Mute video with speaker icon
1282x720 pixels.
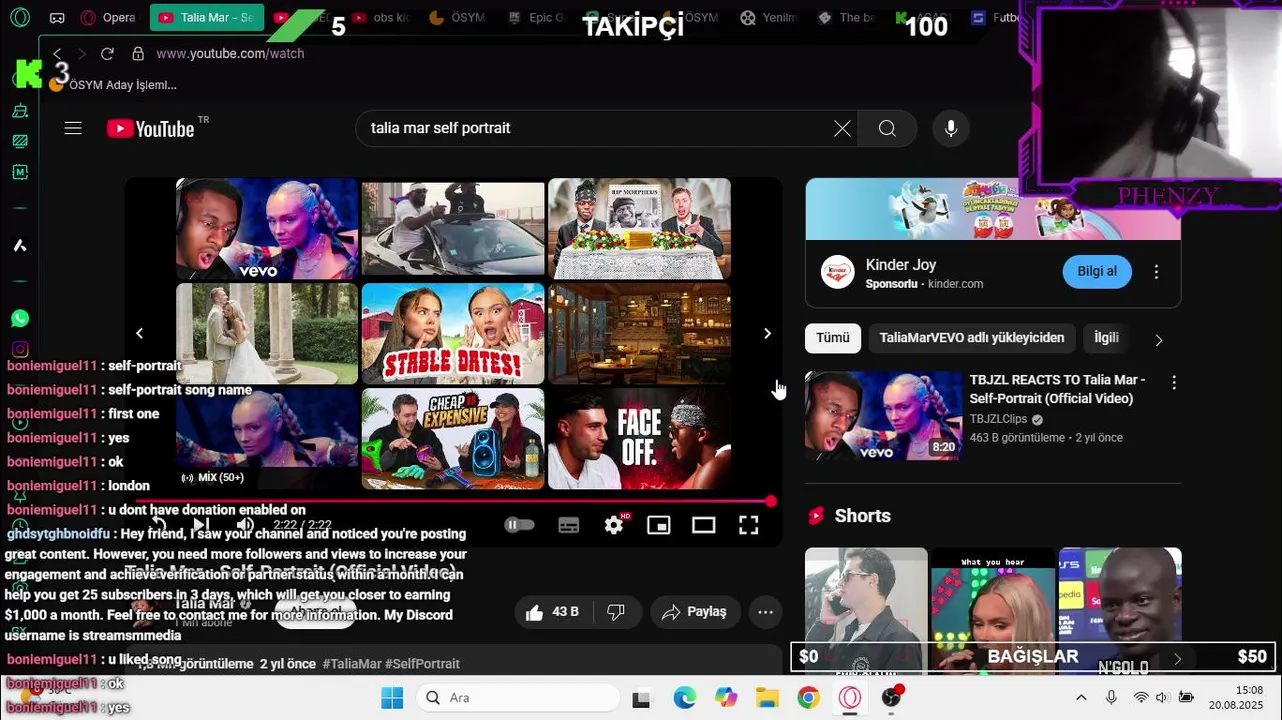click(x=245, y=525)
